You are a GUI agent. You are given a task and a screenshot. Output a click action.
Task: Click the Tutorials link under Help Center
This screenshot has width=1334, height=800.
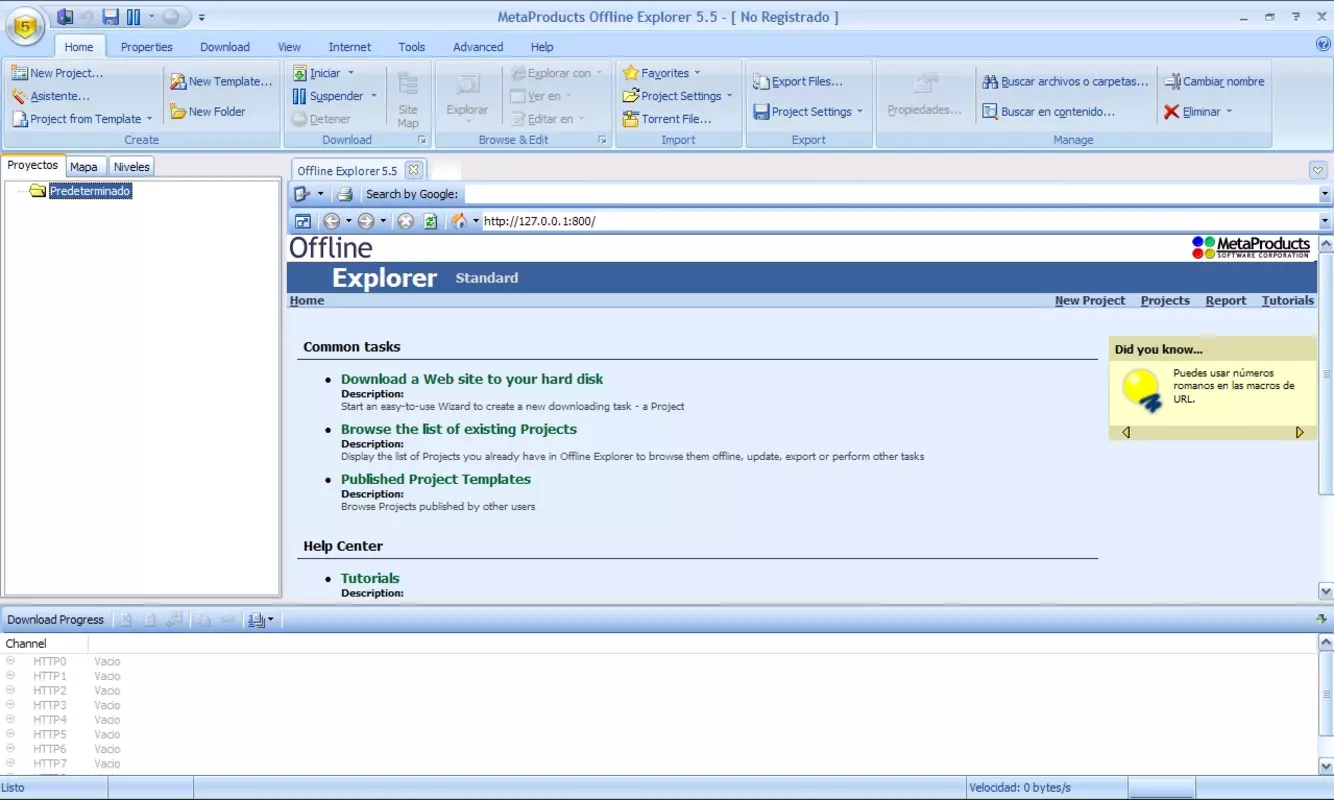pos(370,578)
